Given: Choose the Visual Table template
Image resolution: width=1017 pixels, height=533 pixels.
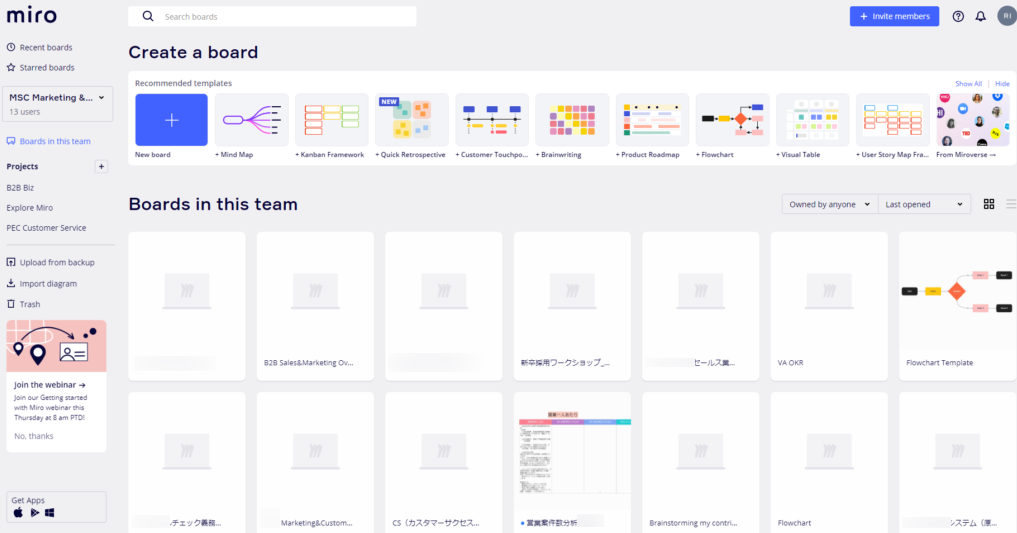Looking at the screenshot, I should pyautogui.click(x=813, y=120).
